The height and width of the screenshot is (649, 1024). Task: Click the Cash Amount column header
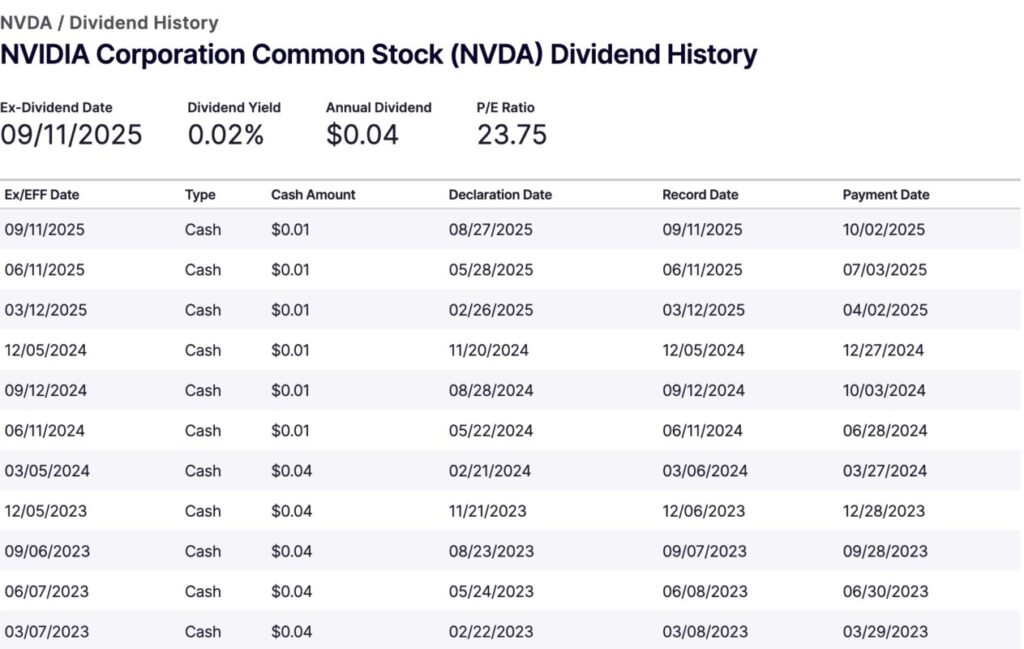coord(313,195)
